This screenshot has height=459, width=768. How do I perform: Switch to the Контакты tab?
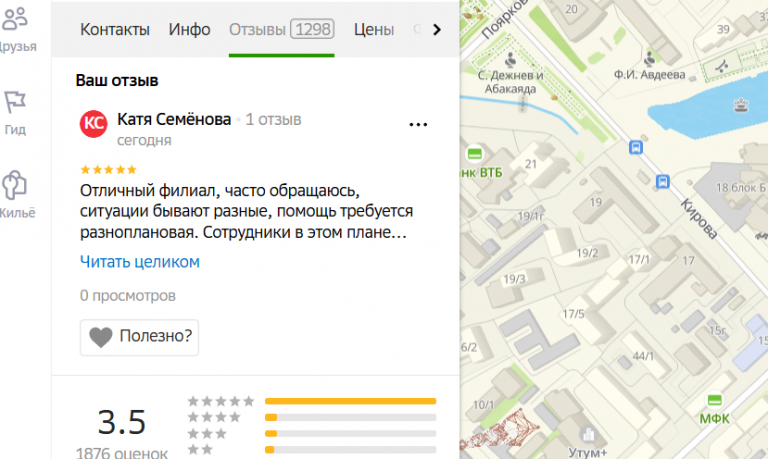point(115,29)
